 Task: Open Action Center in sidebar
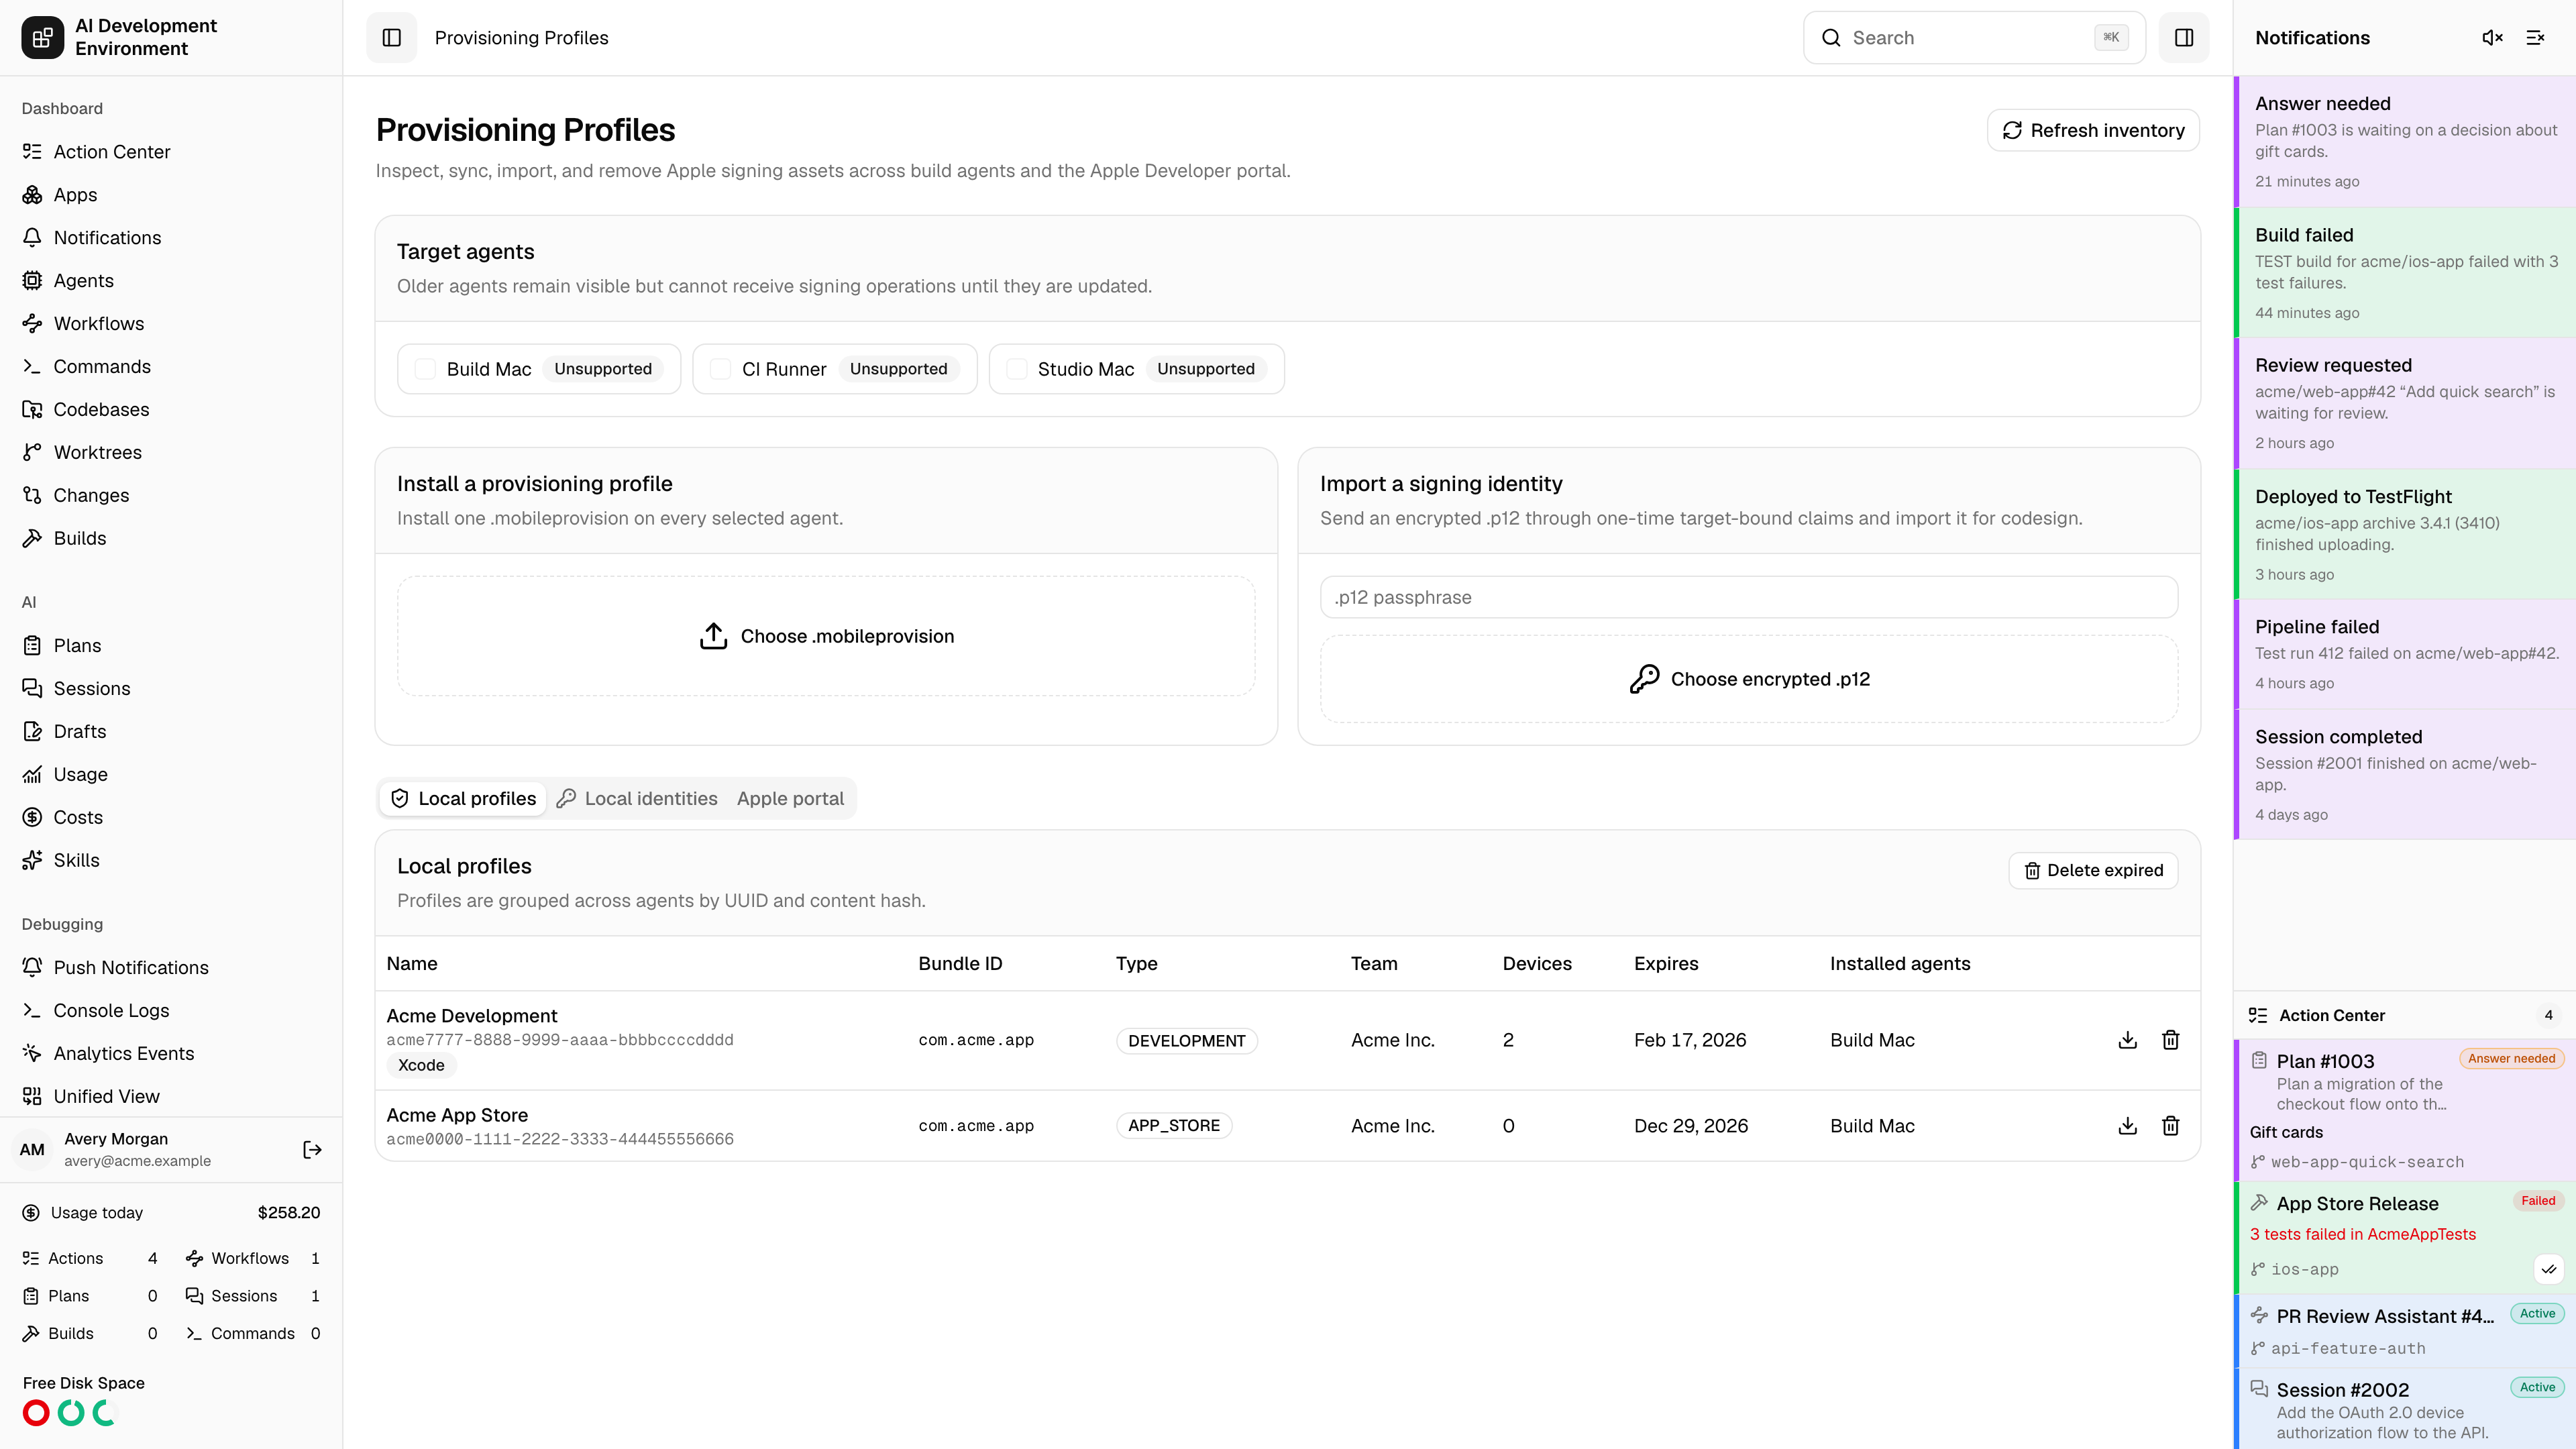(171, 152)
